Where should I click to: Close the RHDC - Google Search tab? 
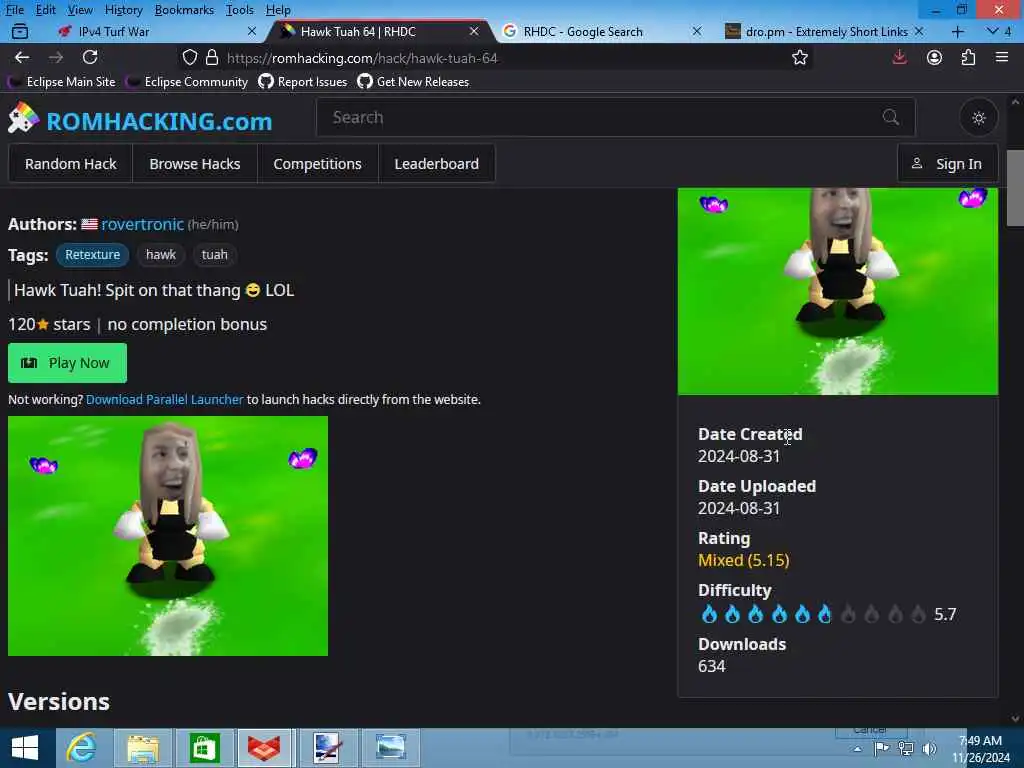tap(697, 31)
